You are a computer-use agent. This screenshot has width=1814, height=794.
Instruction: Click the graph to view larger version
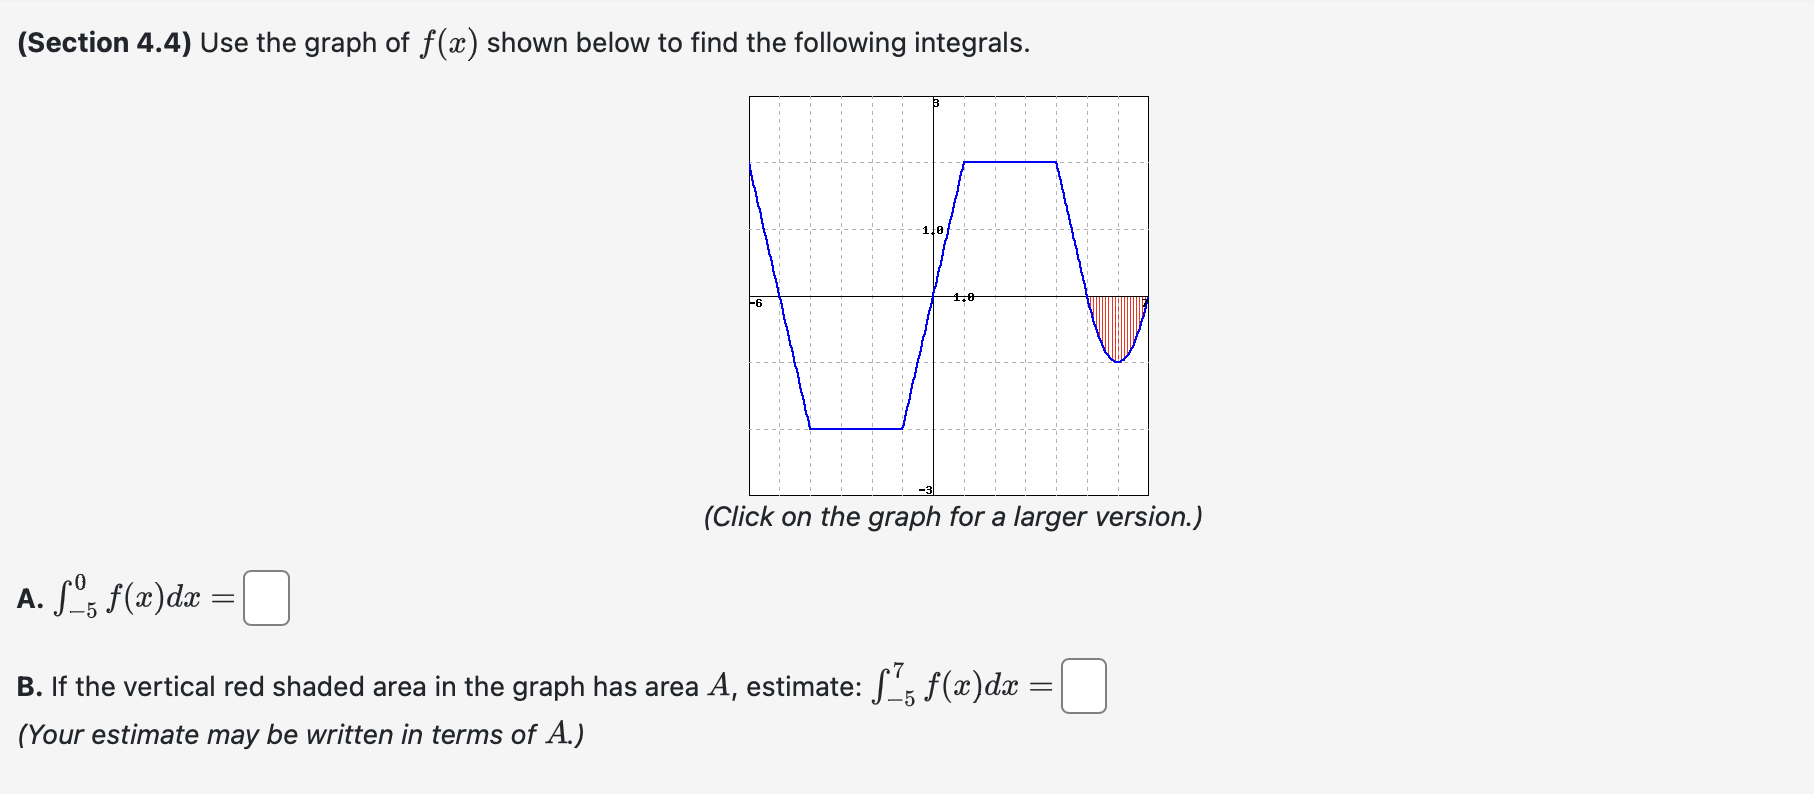[950, 295]
